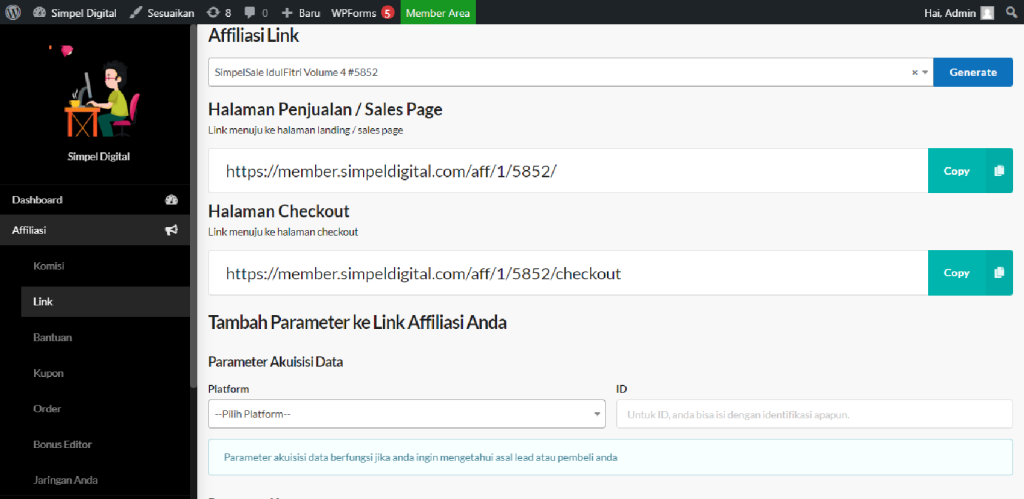Open the Hai, Admin account menu
The width and height of the screenshot is (1024, 499).
[x=959, y=12]
